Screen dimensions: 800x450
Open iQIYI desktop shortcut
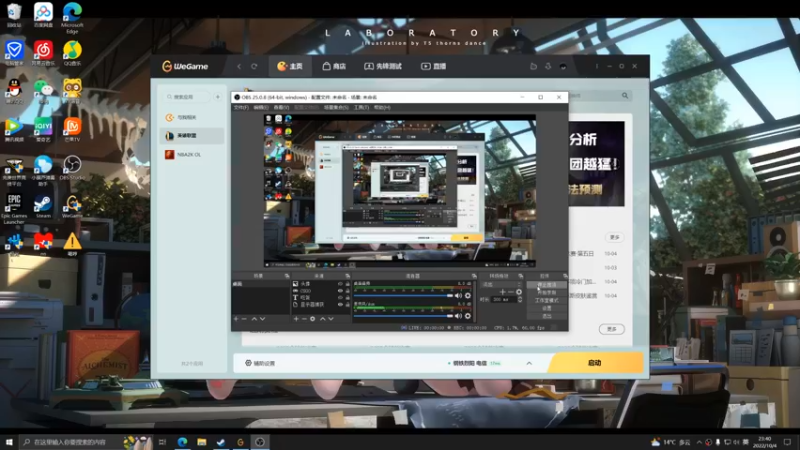43,129
